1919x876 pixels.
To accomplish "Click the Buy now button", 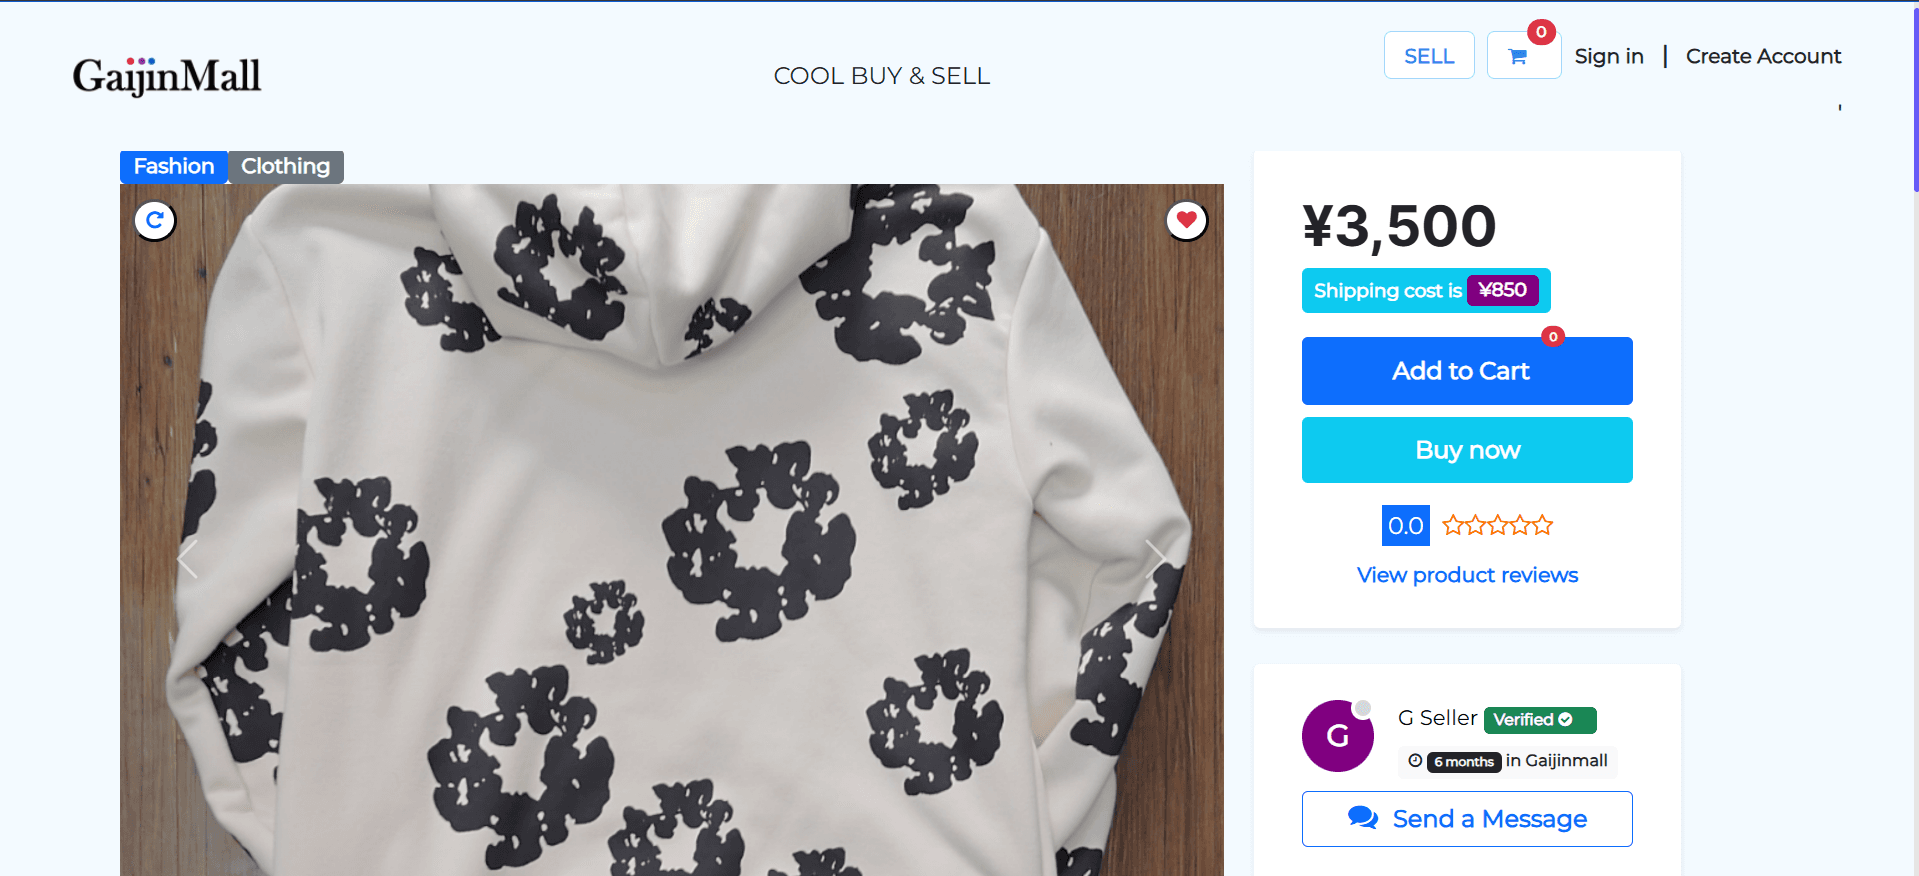I will point(1466,450).
